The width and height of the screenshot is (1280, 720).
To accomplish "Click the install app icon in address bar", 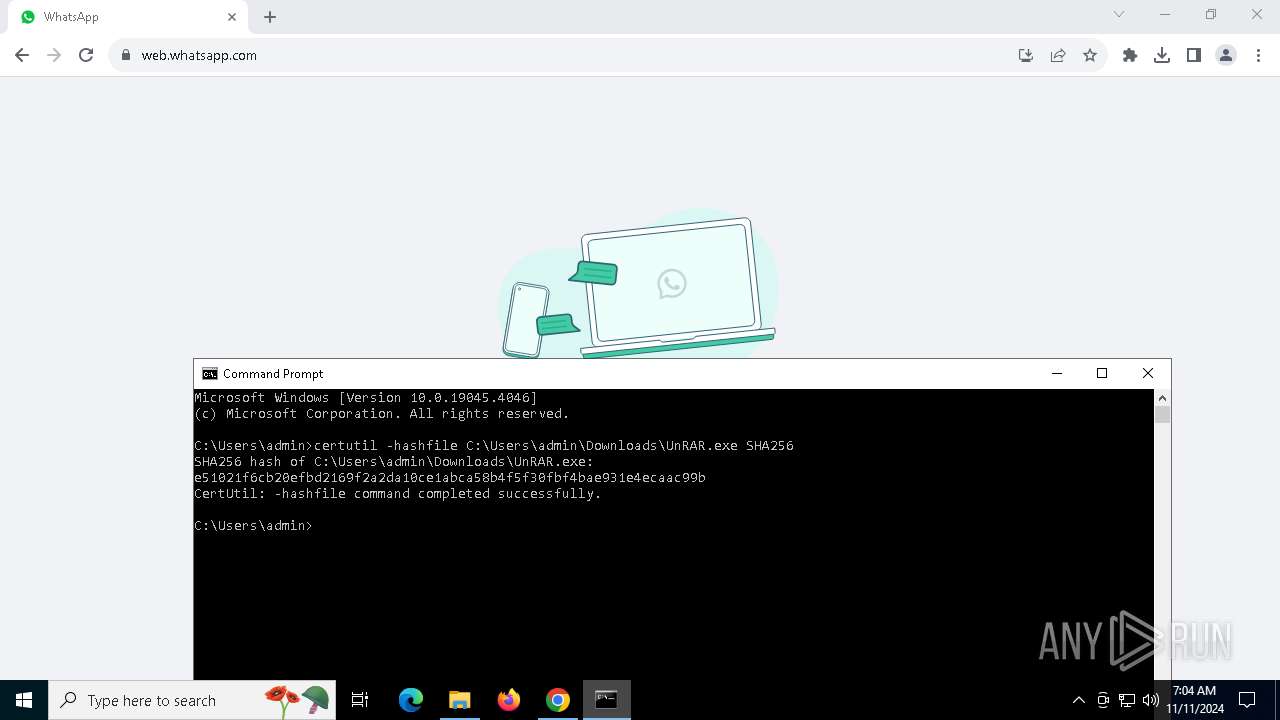I will click(1026, 55).
